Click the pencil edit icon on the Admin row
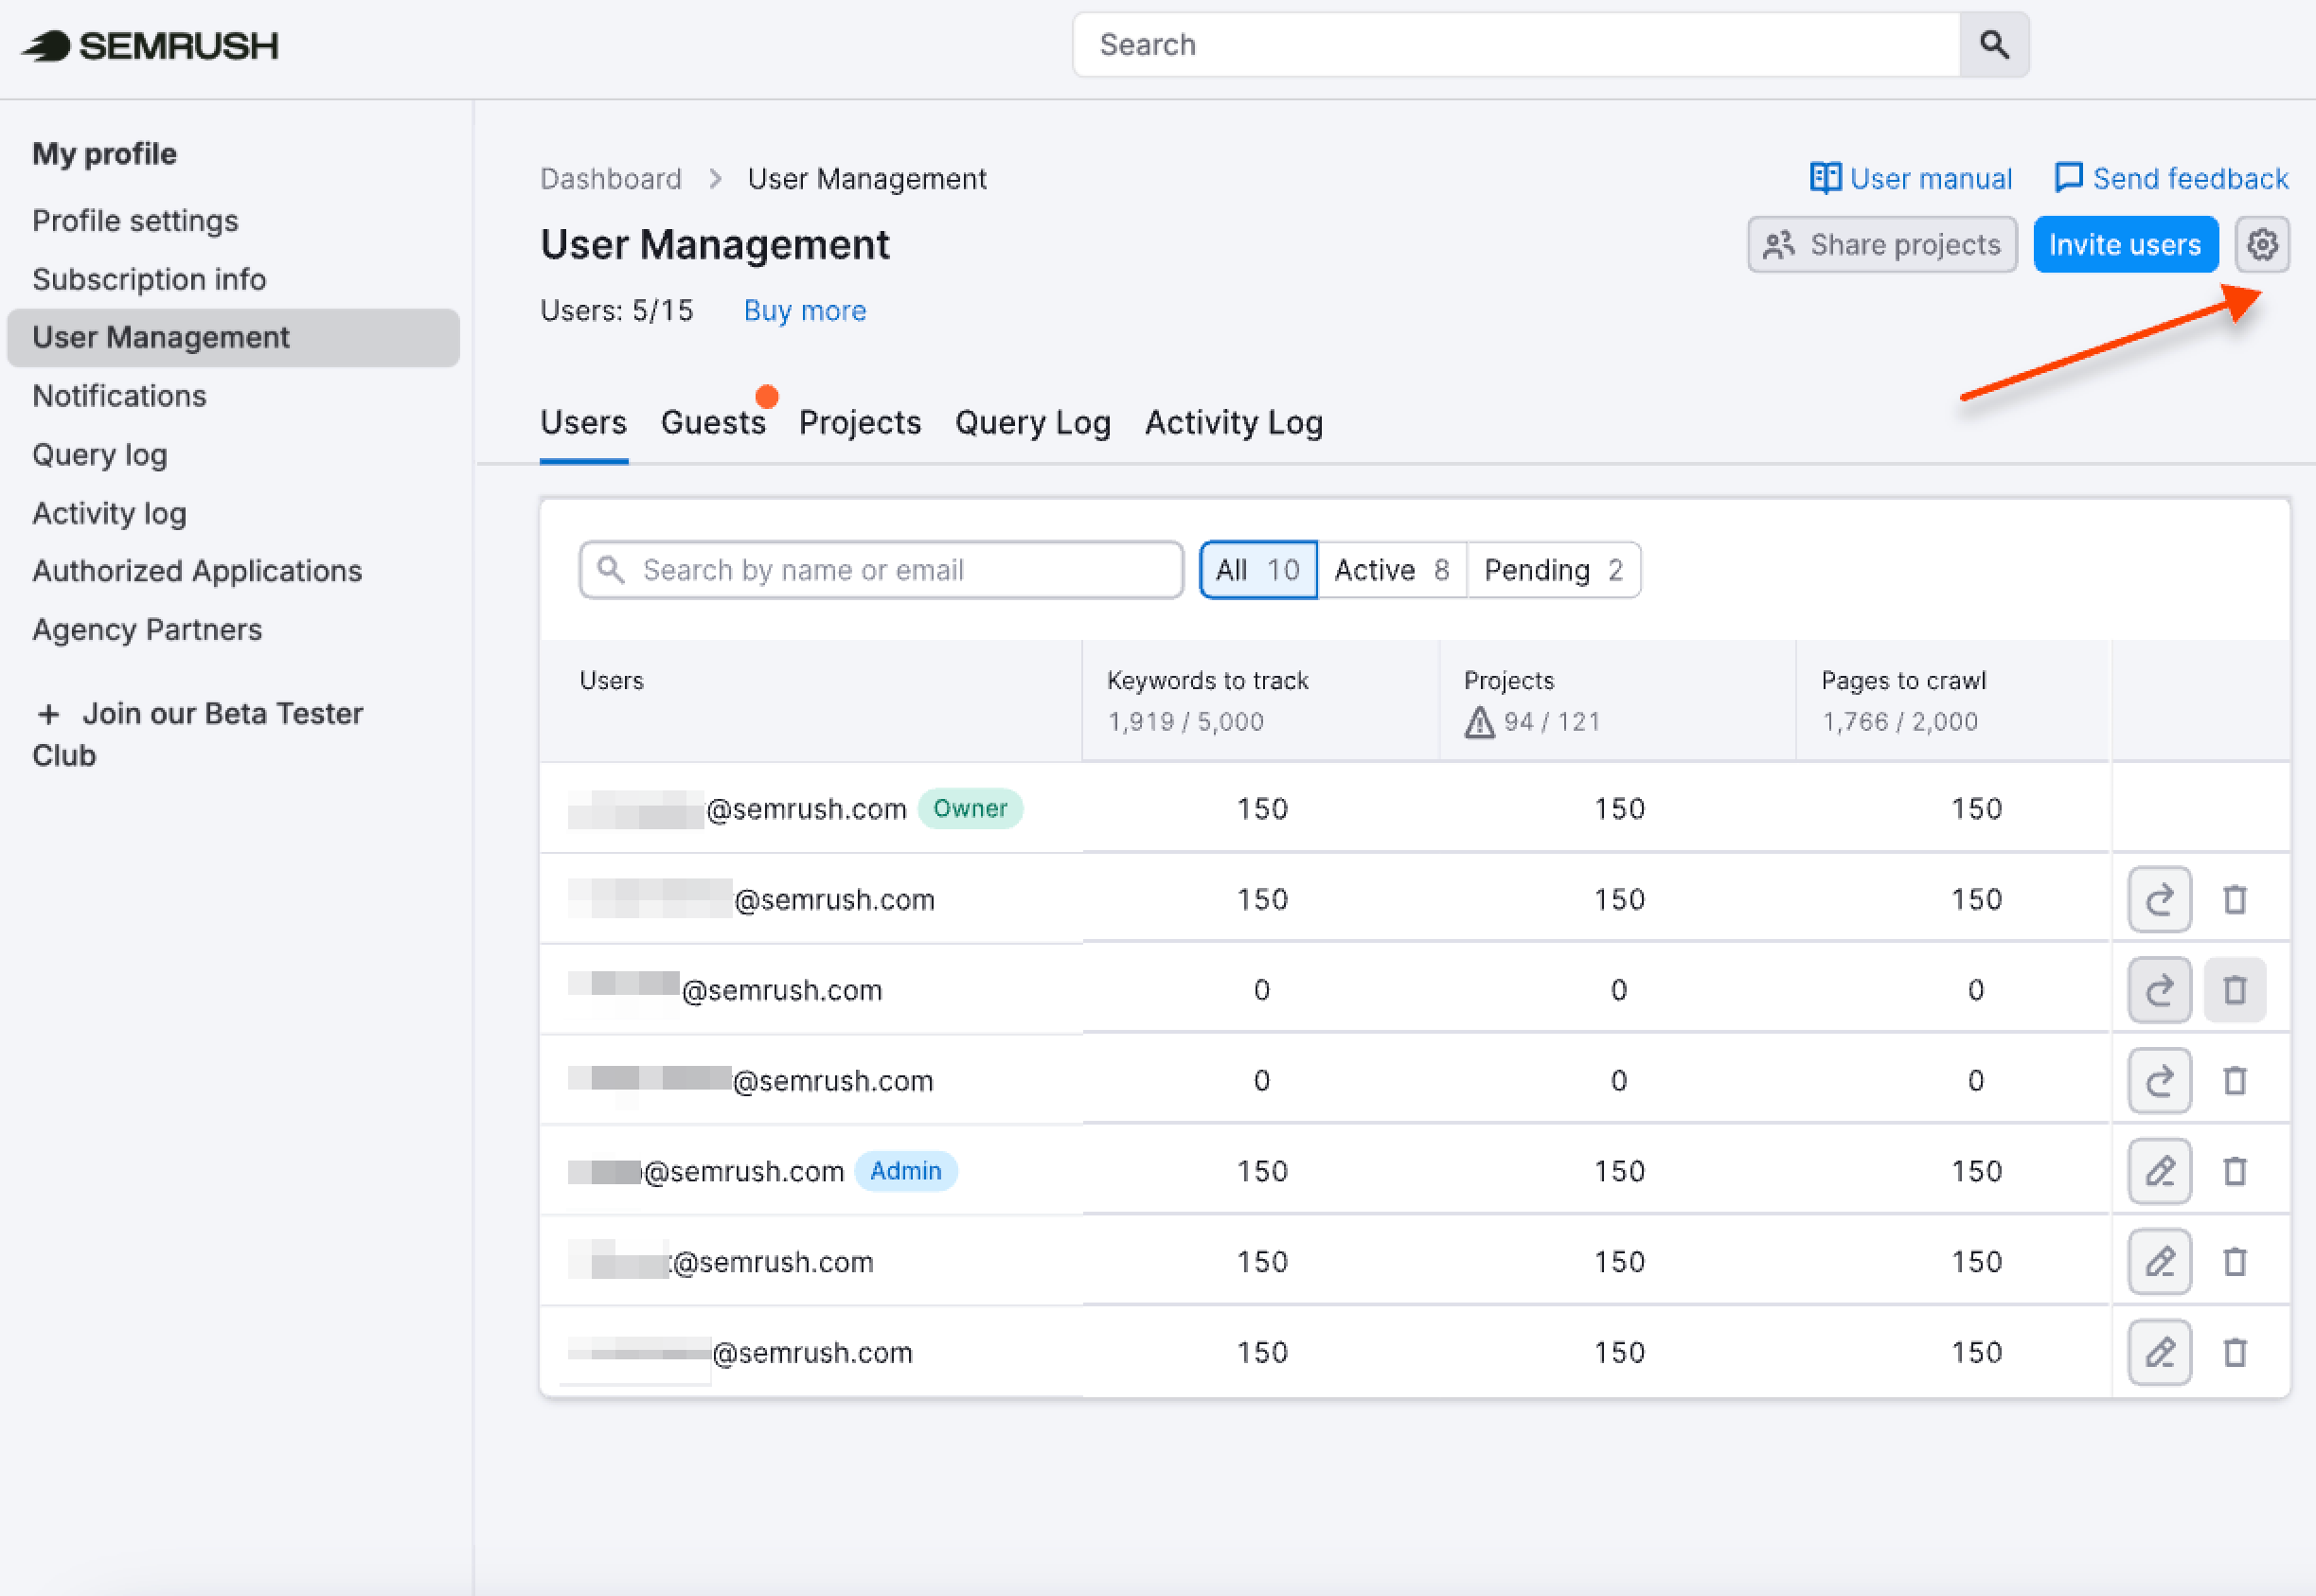The height and width of the screenshot is (1596, 2316). coord(2159,1170)
